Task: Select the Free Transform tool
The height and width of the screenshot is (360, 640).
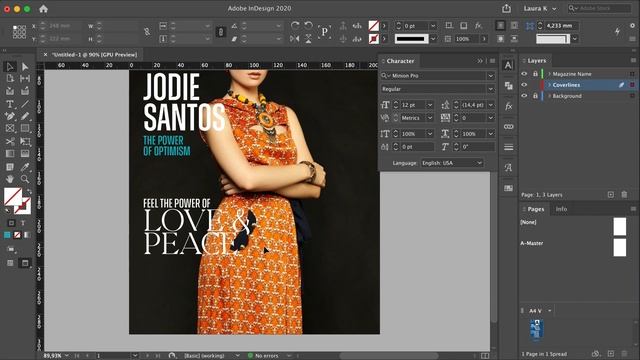Action: click(25, 142)
